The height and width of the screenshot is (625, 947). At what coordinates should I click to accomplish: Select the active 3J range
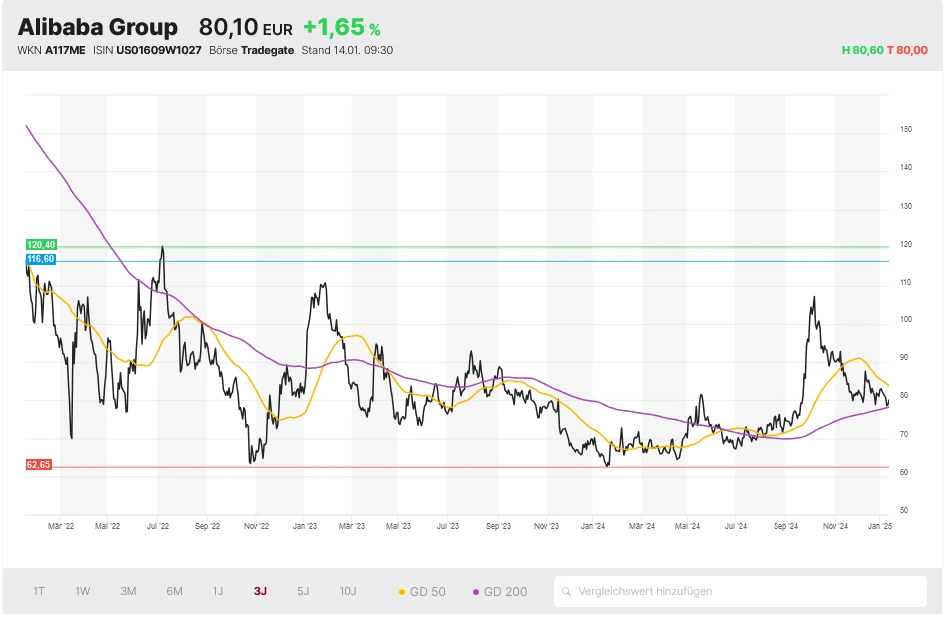tap(260, 591)
